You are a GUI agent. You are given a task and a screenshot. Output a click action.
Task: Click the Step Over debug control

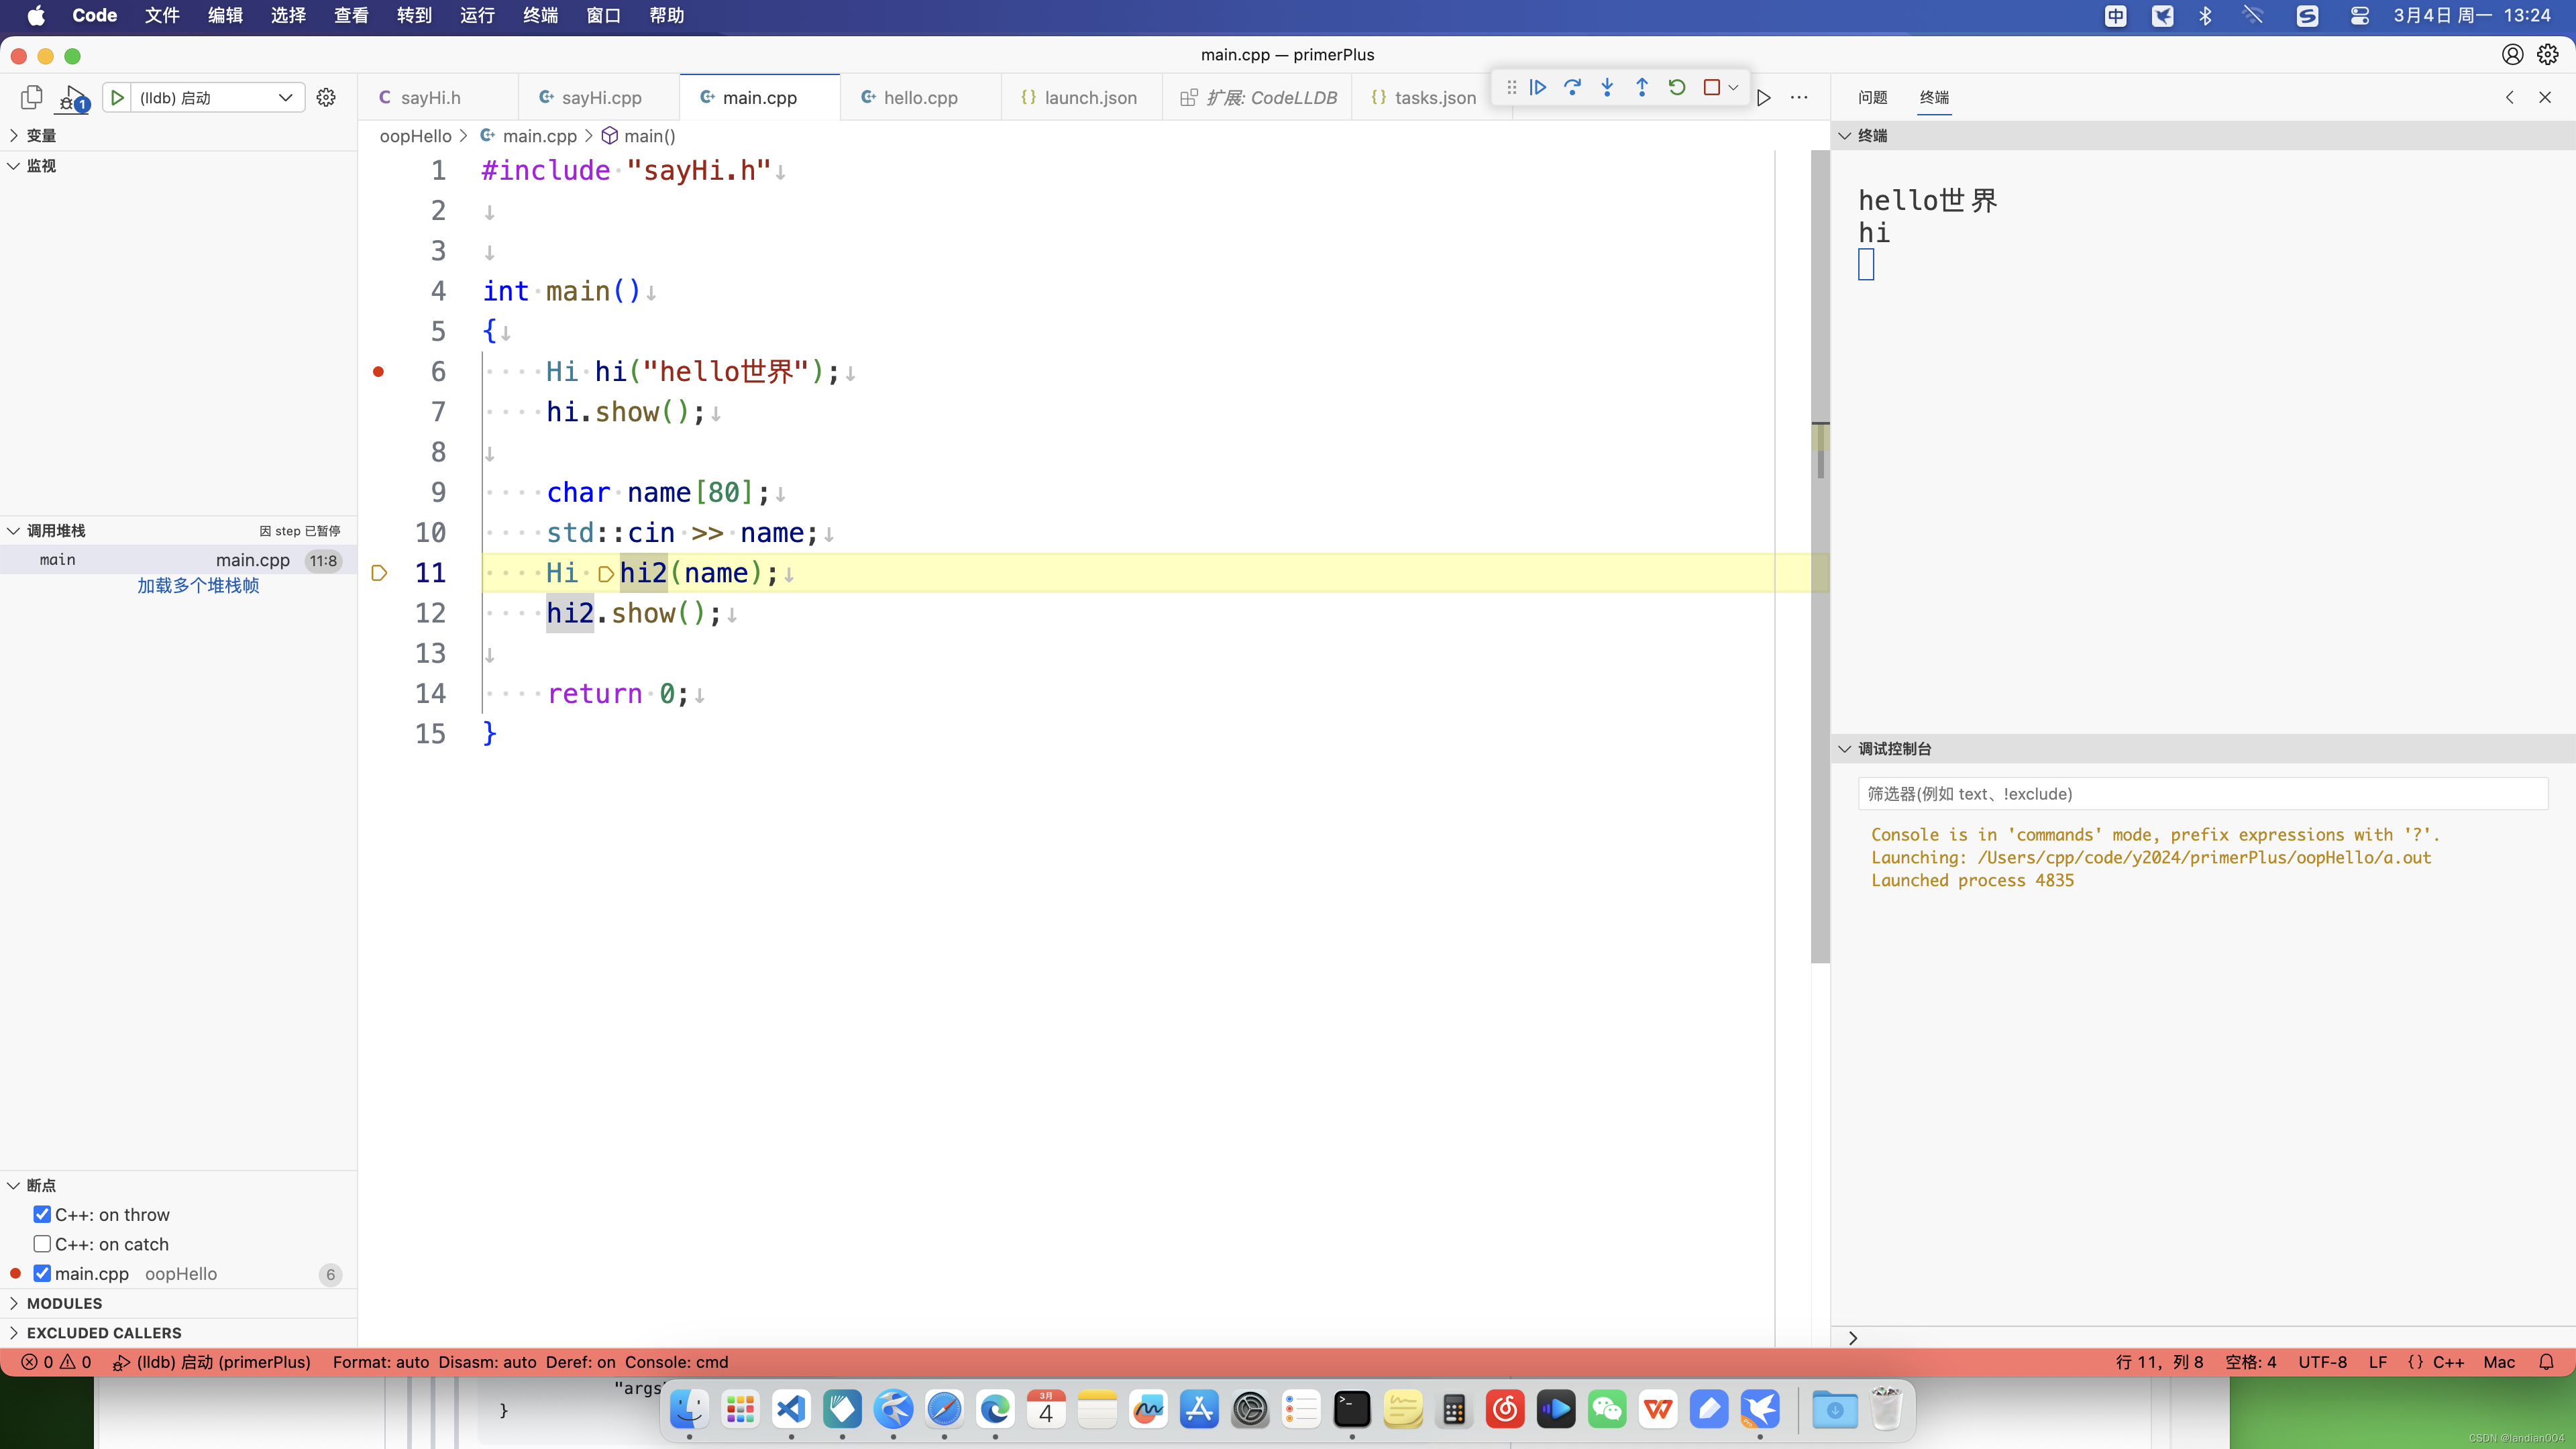1573,87
